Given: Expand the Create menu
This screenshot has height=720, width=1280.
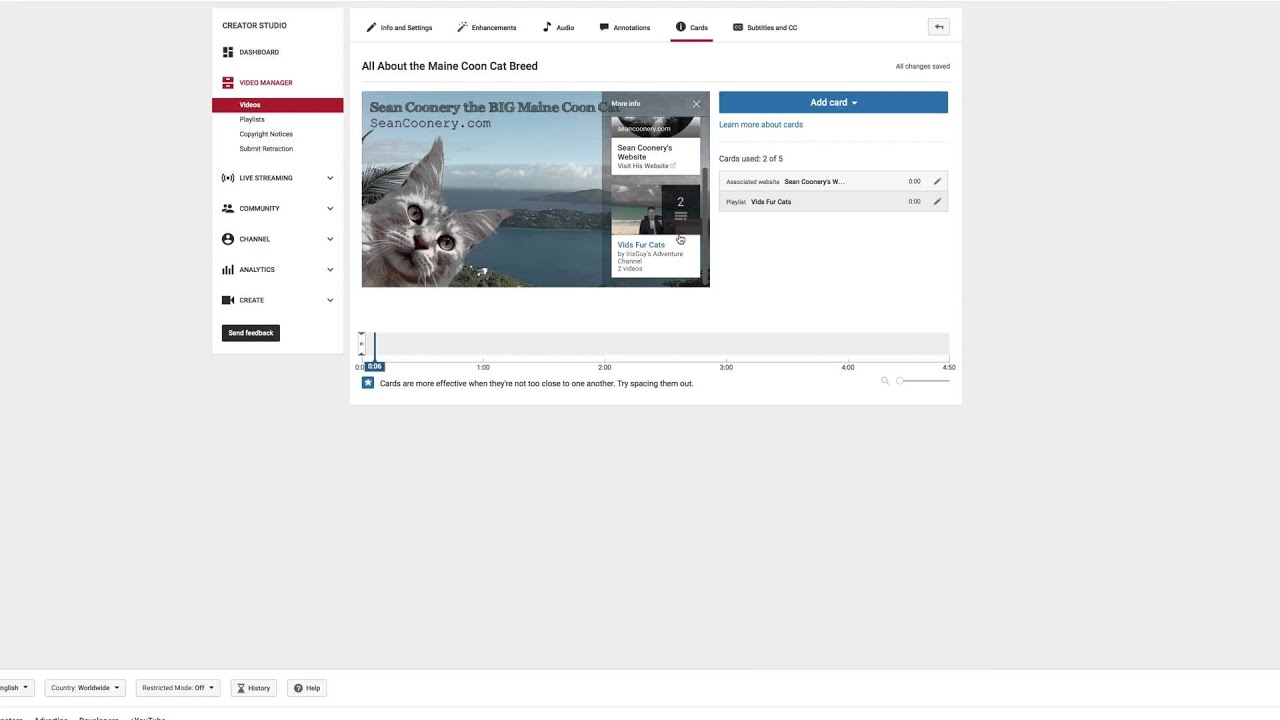Looking at the screenshot, I should click(x=330, y=300).
